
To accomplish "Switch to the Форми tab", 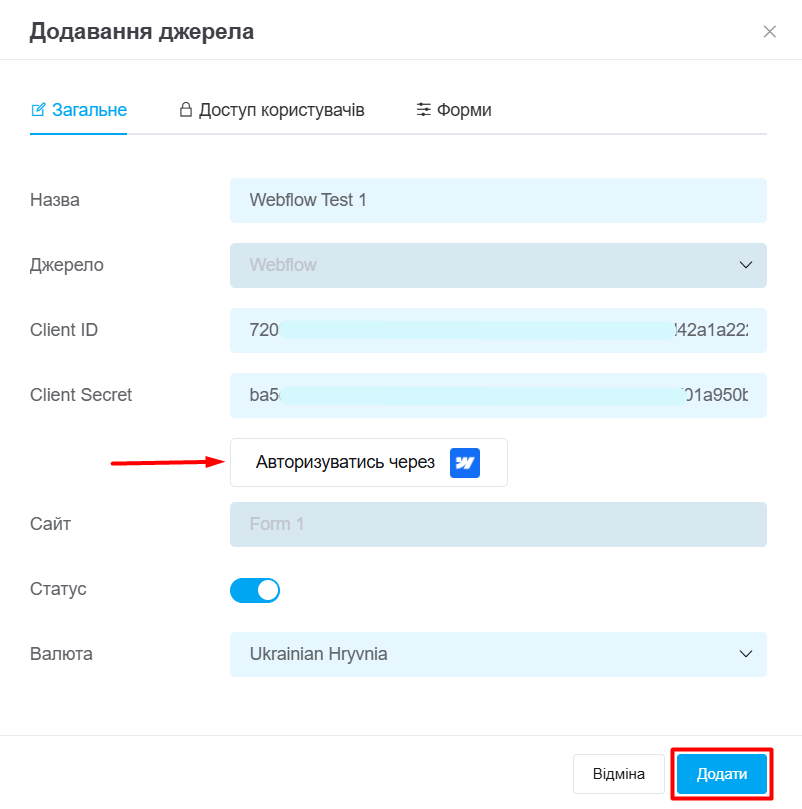I will click(x=464, y=110).
